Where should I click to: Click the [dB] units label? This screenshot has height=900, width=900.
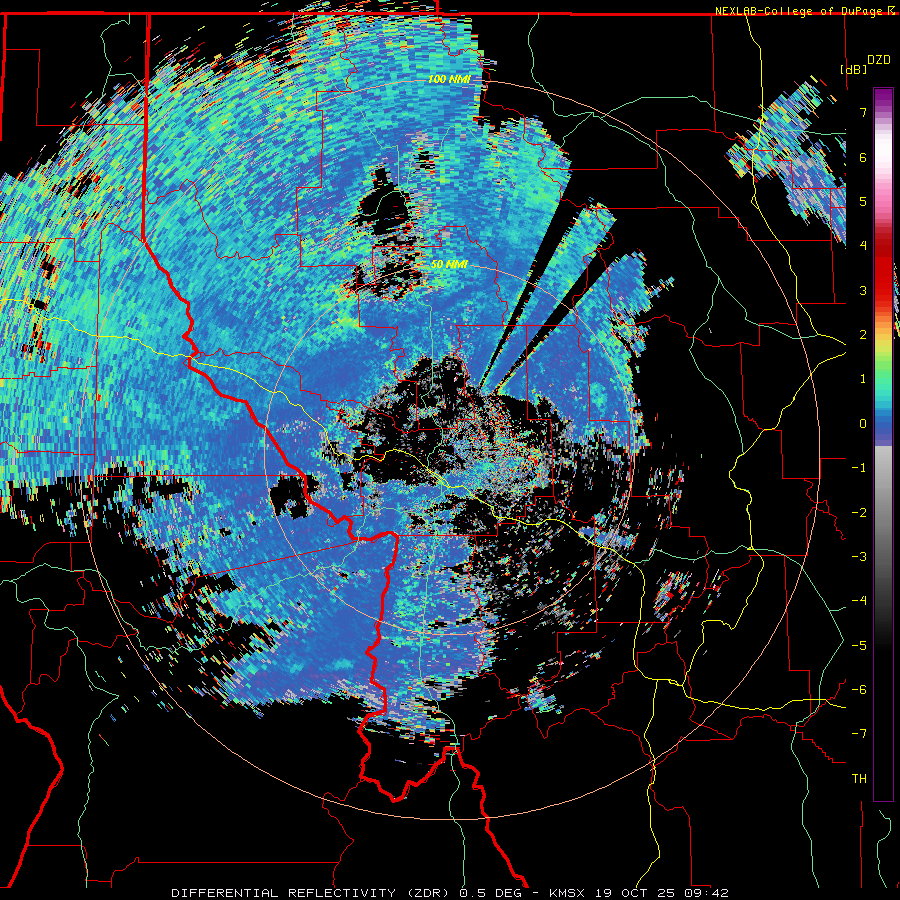click(854, 69)
